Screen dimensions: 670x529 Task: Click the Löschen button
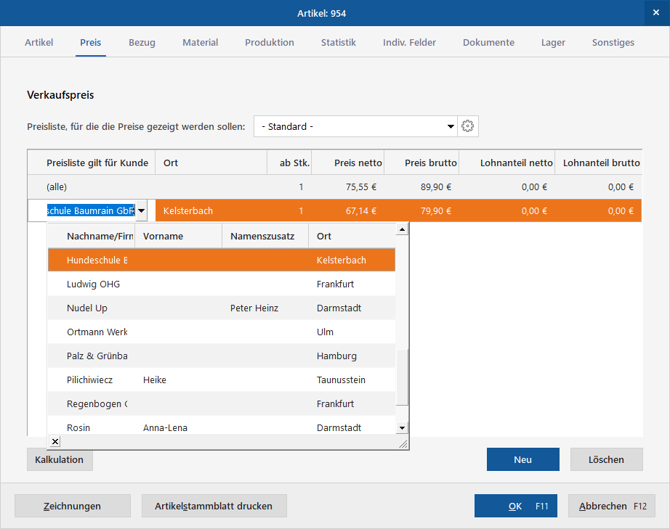pos(606,460)
